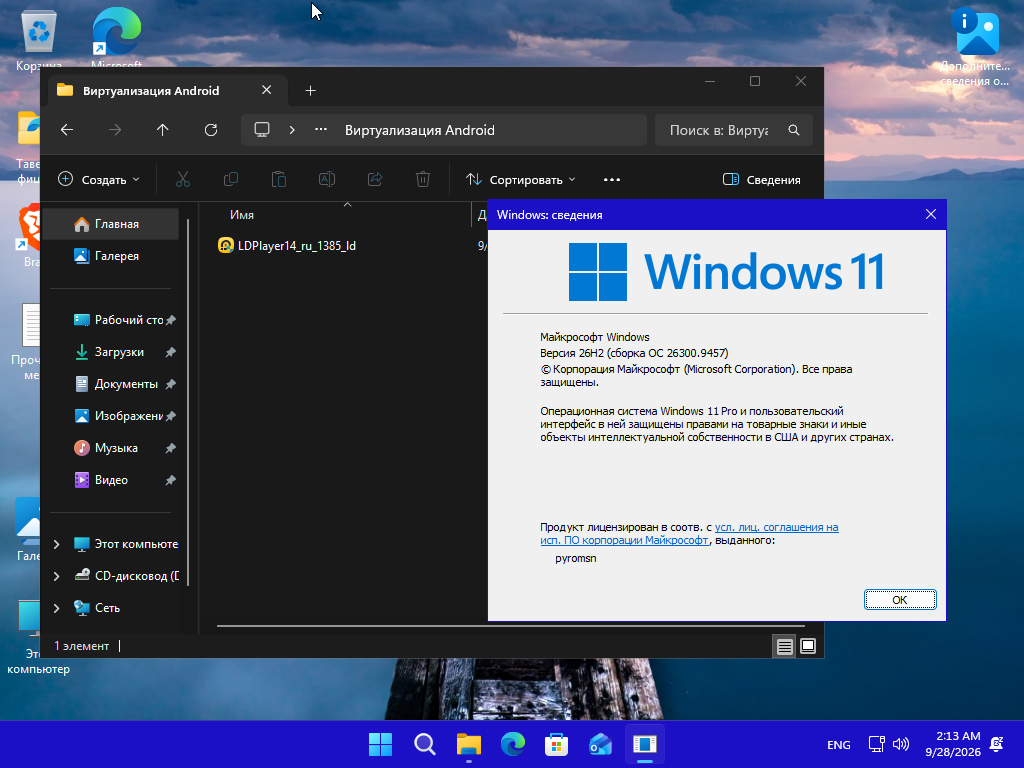
Task: Open notifications bell in system tray
Action: [x=997, y=744]
